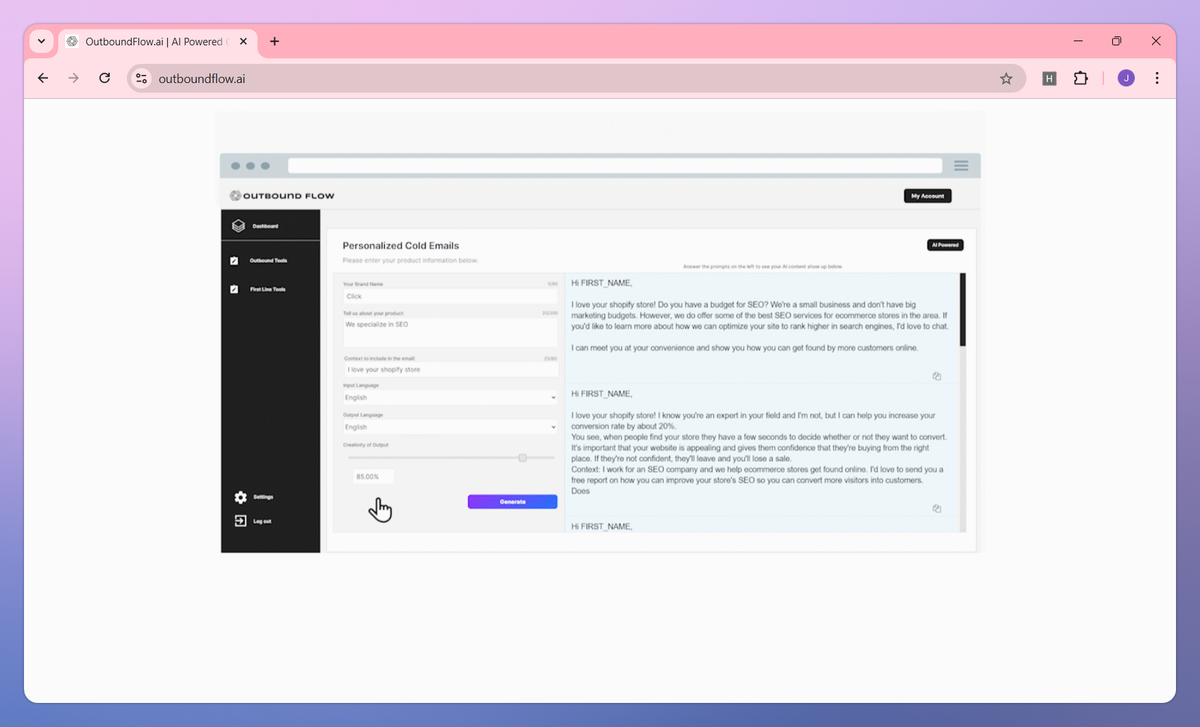Click the Your Brand Name input field
1200x727 pixels.
click(x=448, y=297)
